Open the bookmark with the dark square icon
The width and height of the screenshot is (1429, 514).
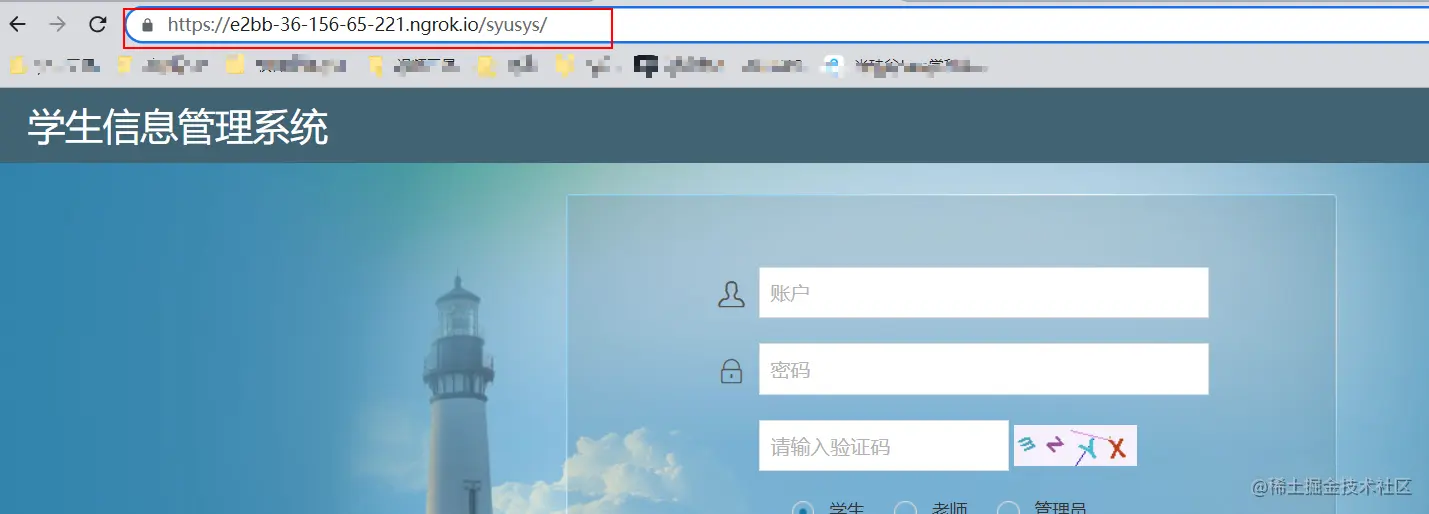pyautogui.click(x=680, y=66)
